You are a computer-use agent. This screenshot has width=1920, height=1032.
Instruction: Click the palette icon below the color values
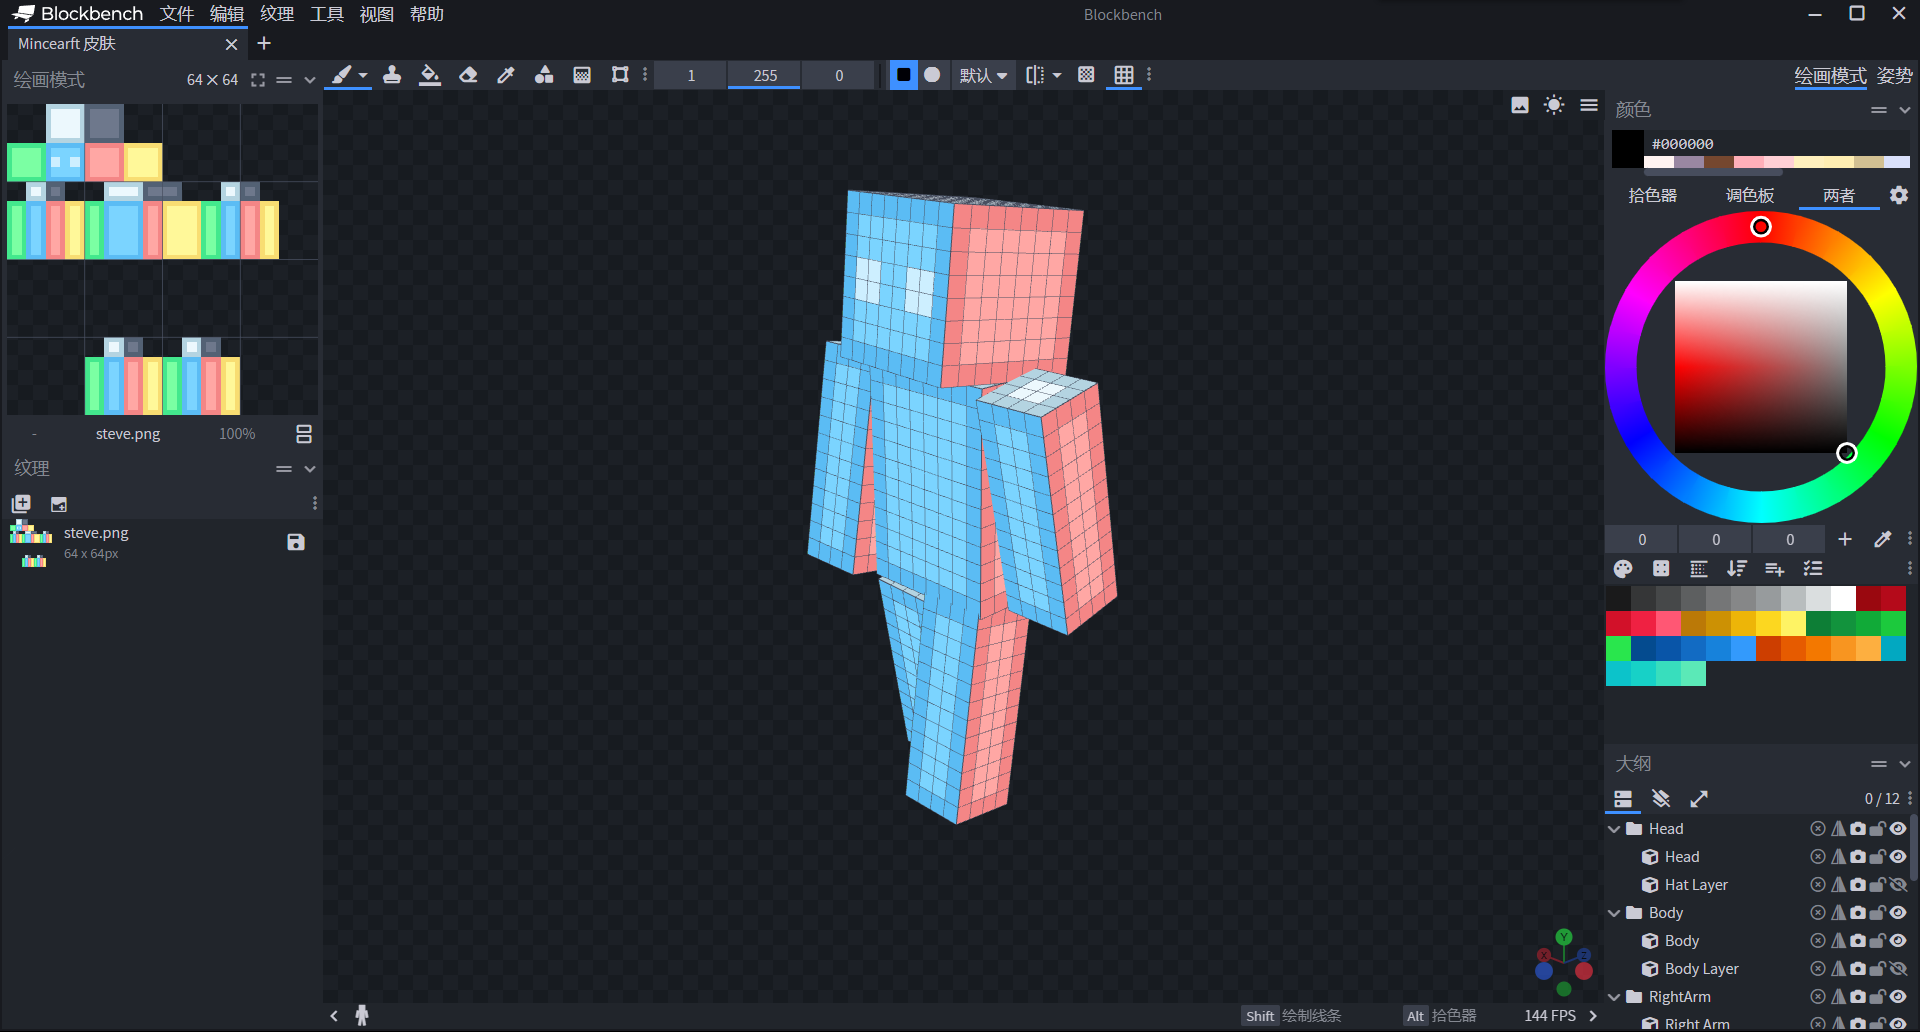[x=1623, y=569]
